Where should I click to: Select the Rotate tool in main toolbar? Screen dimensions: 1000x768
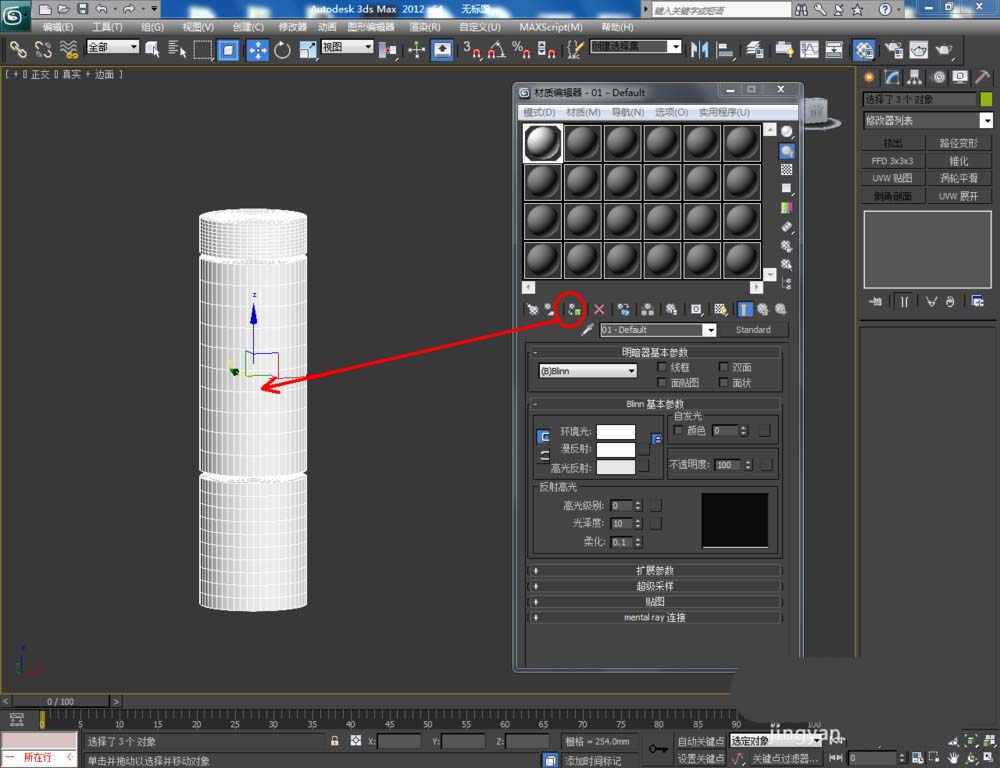pyautogui.click(x=282, y=50)
